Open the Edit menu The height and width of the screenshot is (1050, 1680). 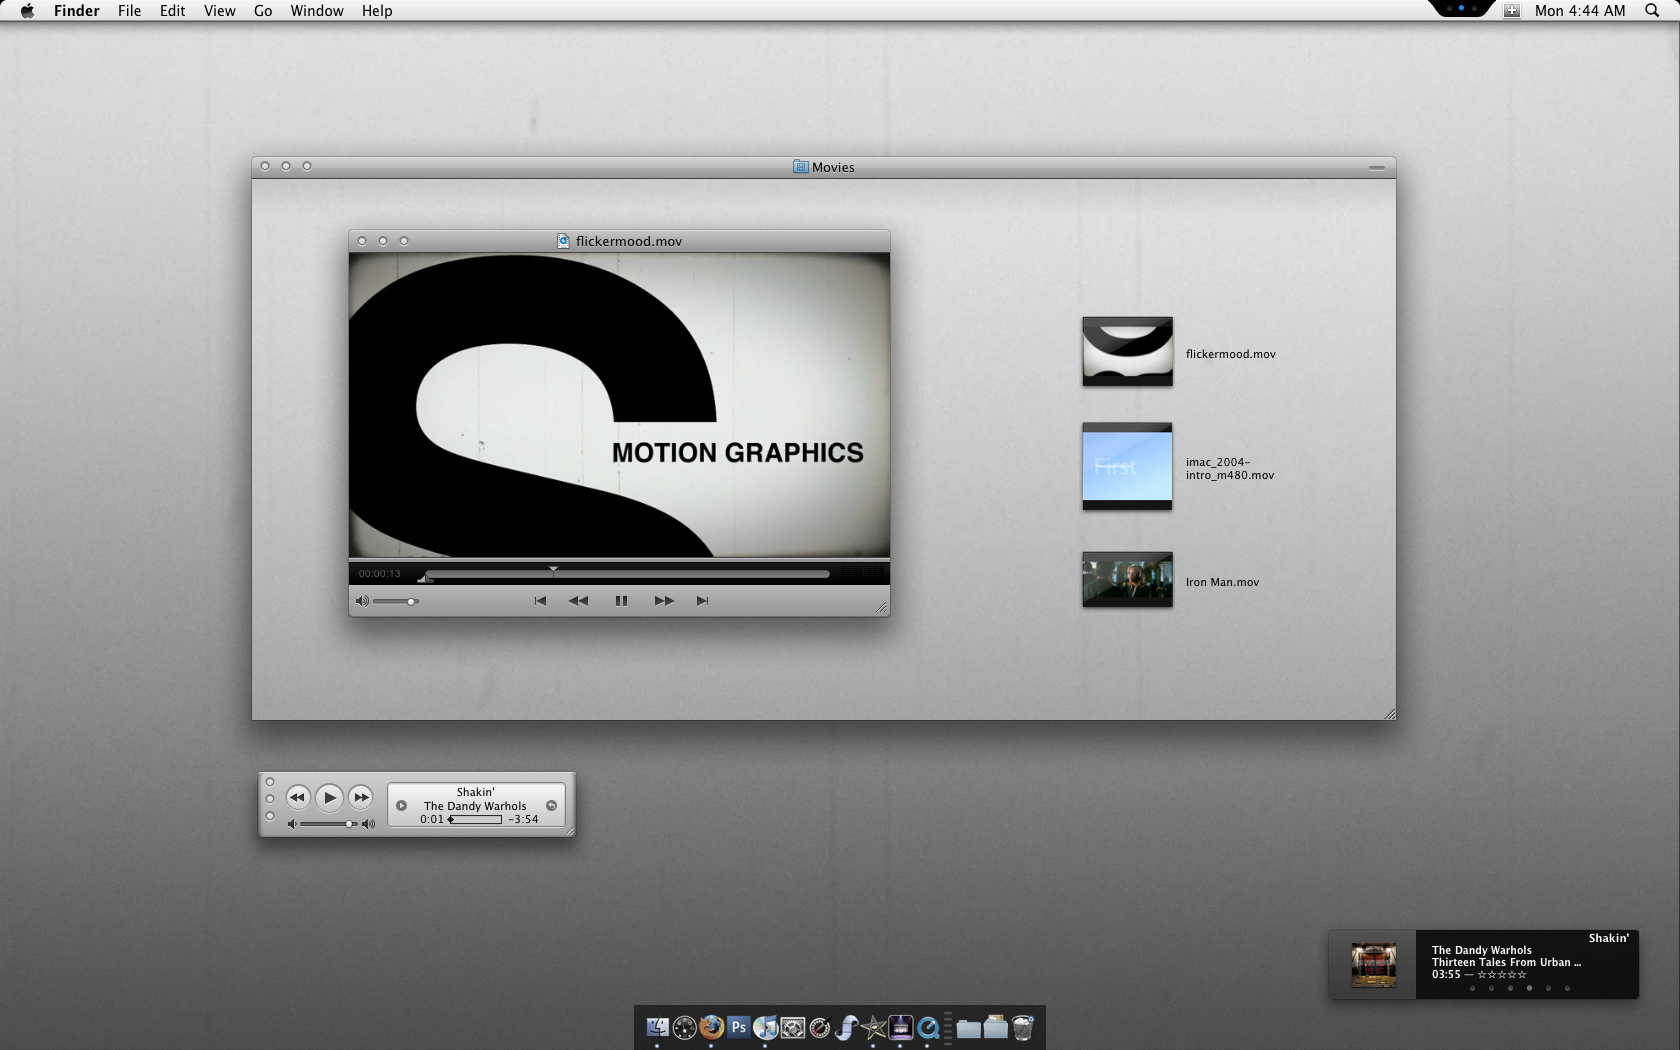(172, 11)
